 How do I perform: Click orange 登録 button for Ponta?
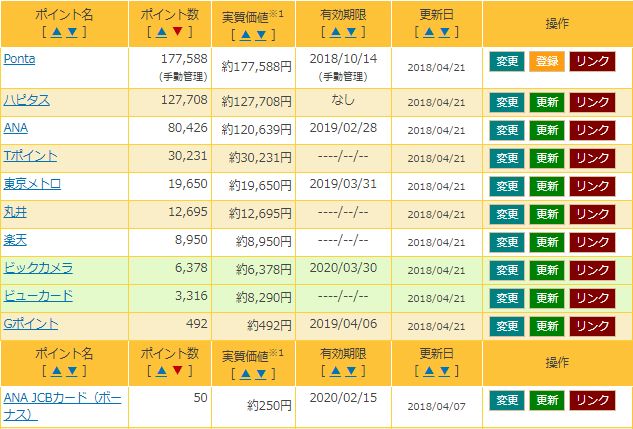(x=547, y=61)
